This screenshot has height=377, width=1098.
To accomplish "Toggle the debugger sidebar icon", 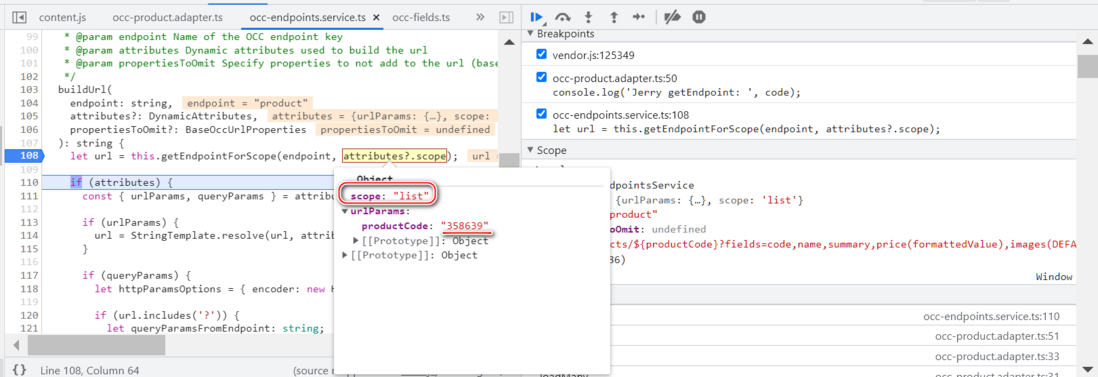I will 506,17.
